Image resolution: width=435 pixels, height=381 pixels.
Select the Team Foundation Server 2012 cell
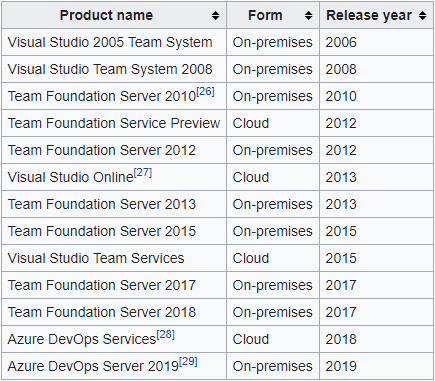click(x=114, y=150)
